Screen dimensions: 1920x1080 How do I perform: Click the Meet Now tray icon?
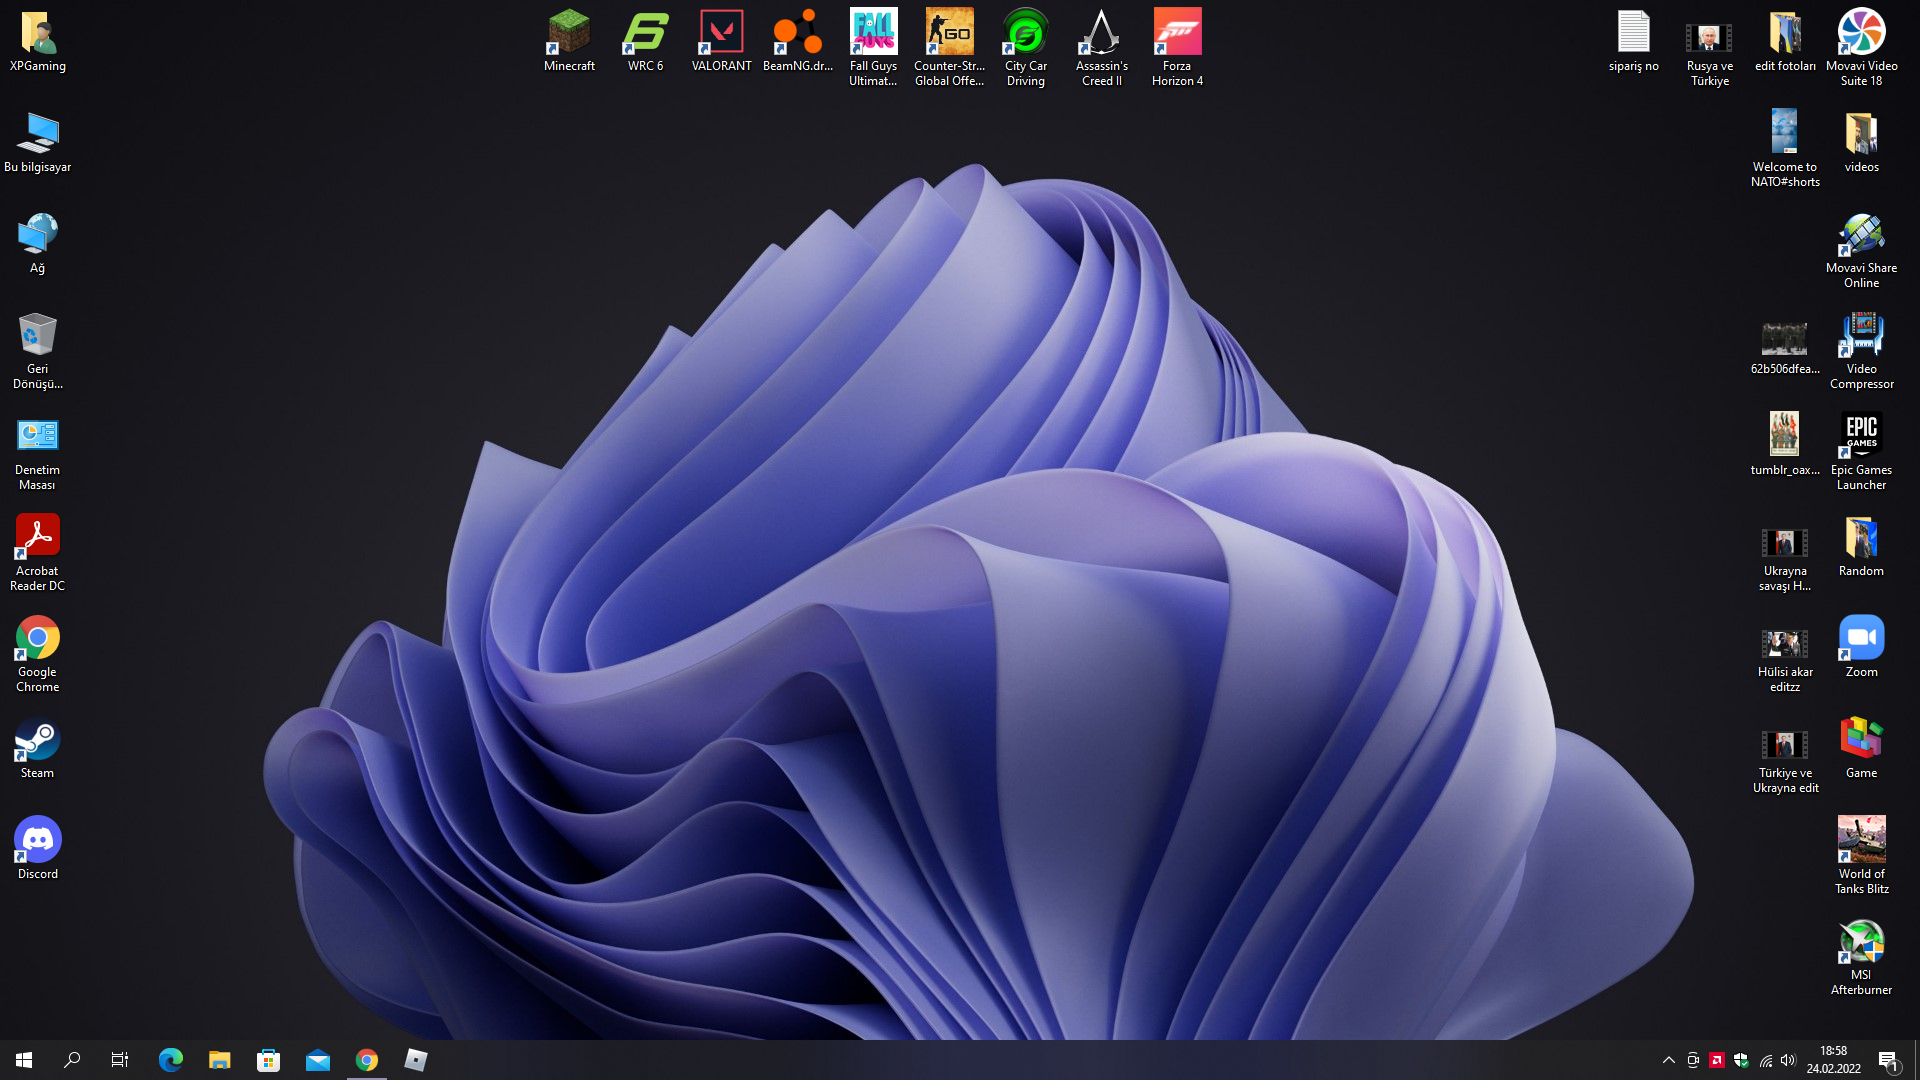pos(1693,1060)
